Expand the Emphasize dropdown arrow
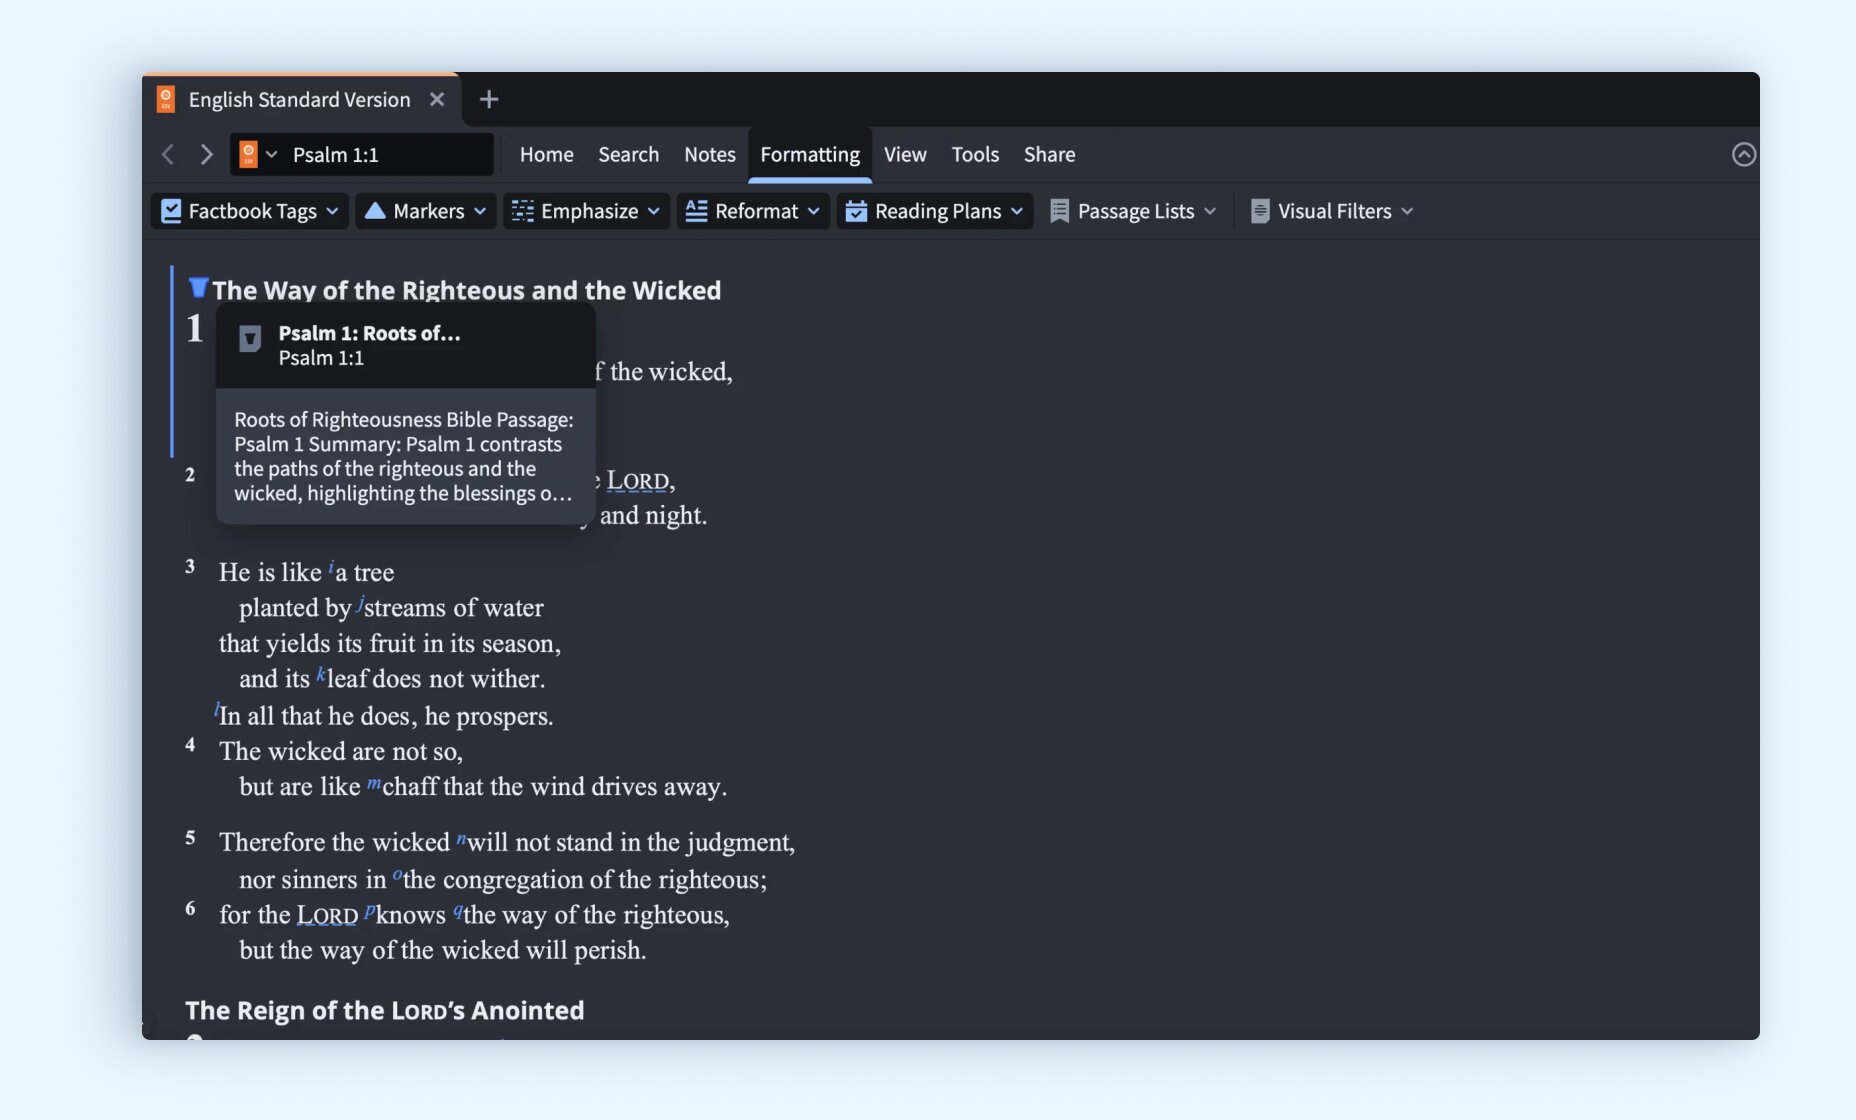Viewport: 1856px width, 1120px height. (654, 211)
